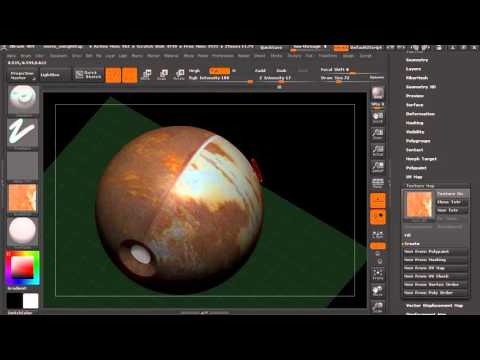This screenshot has height=360, width=480.
Task: Select the black secondary color swatch
Action: click(15, 301)
